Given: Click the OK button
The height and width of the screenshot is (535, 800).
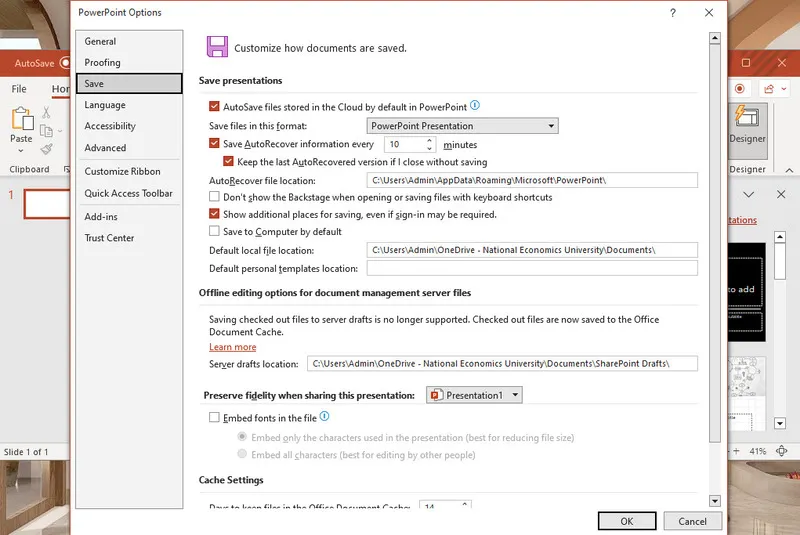Looking at the screenshot, I should click(626, 521).
